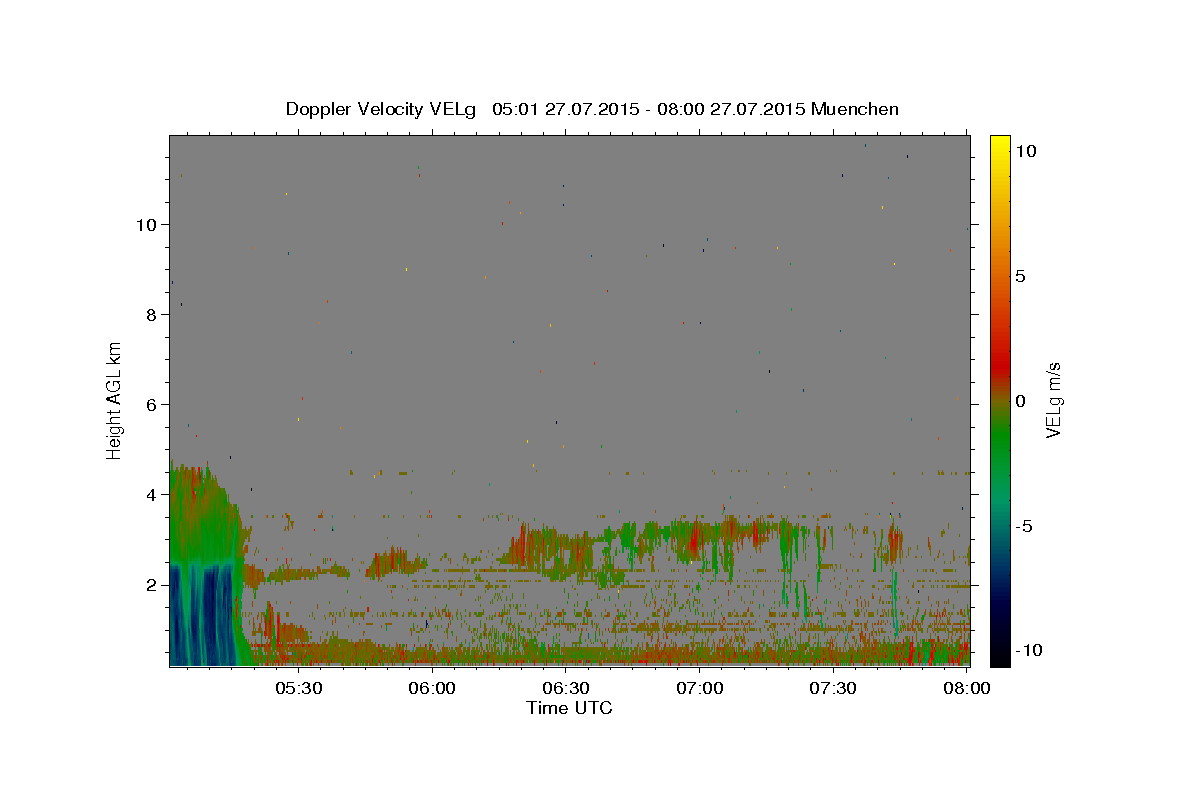This screenshot has height=800, width=1200.
Task: Click the colorbar tick value 0
Action: click(1020, 401)
